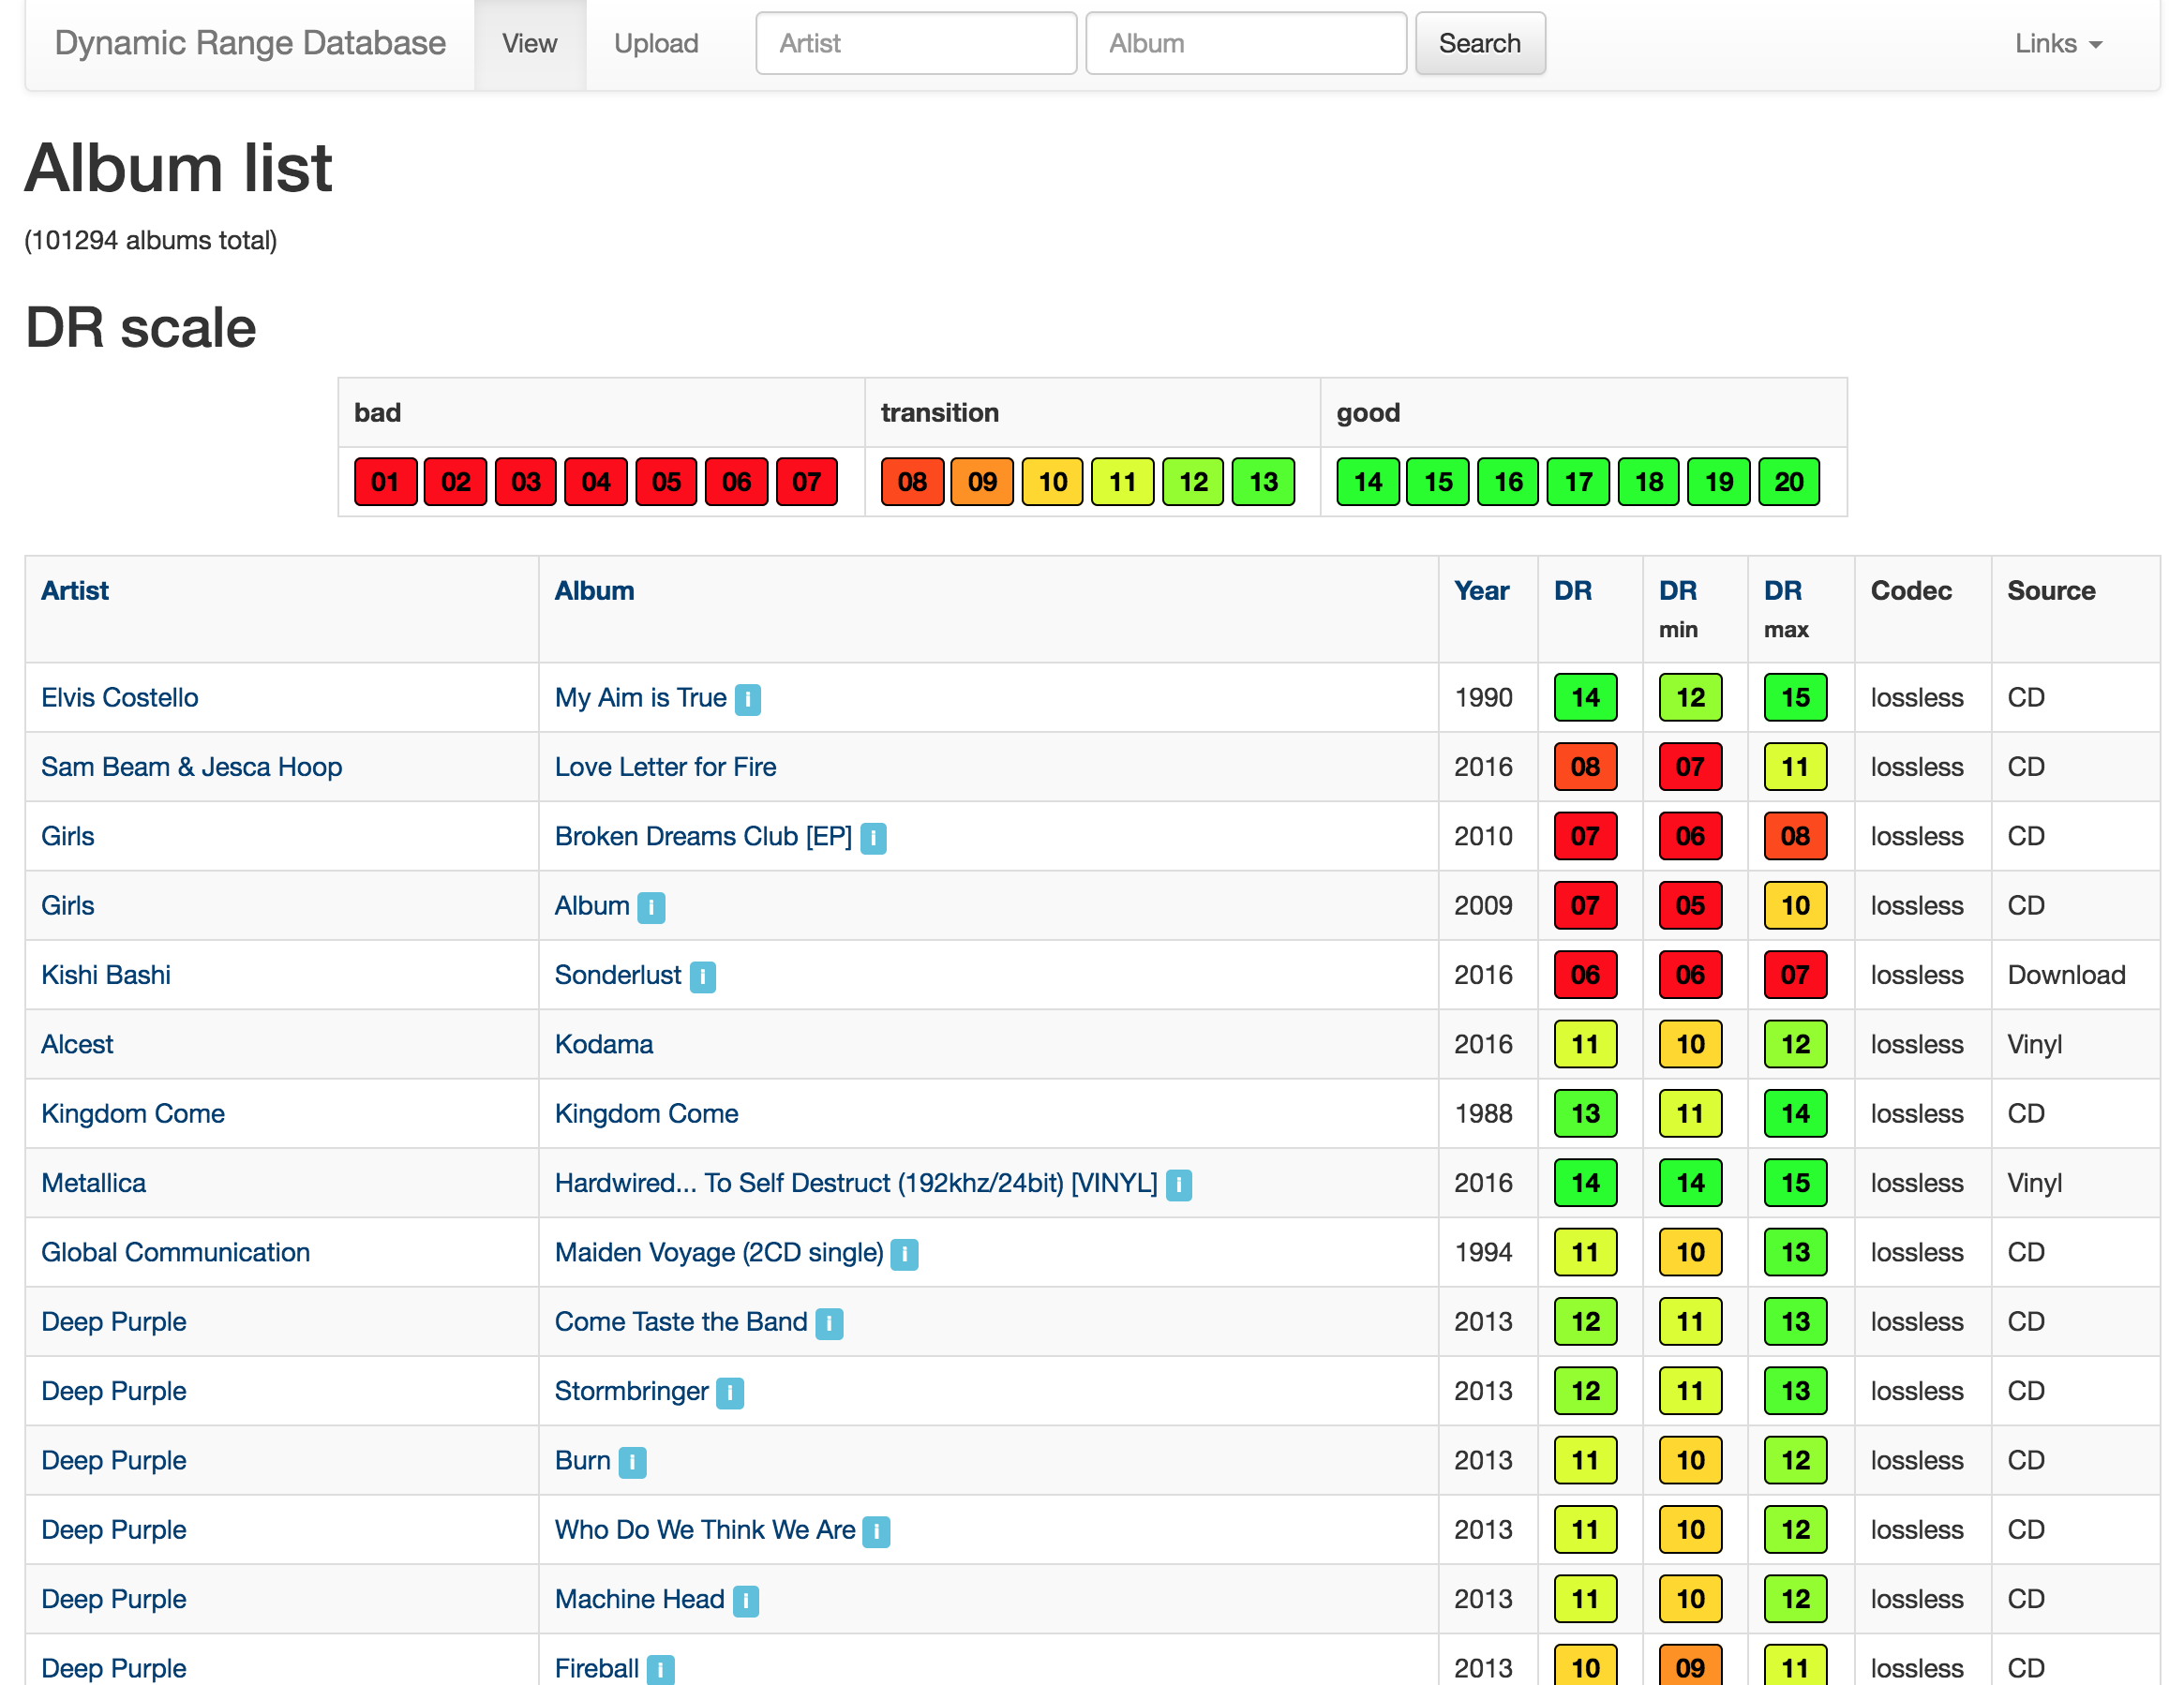Open info icon for Who Do We Think We Are
This screenshot has height=1685, width=2184.
pos(876,1531)
